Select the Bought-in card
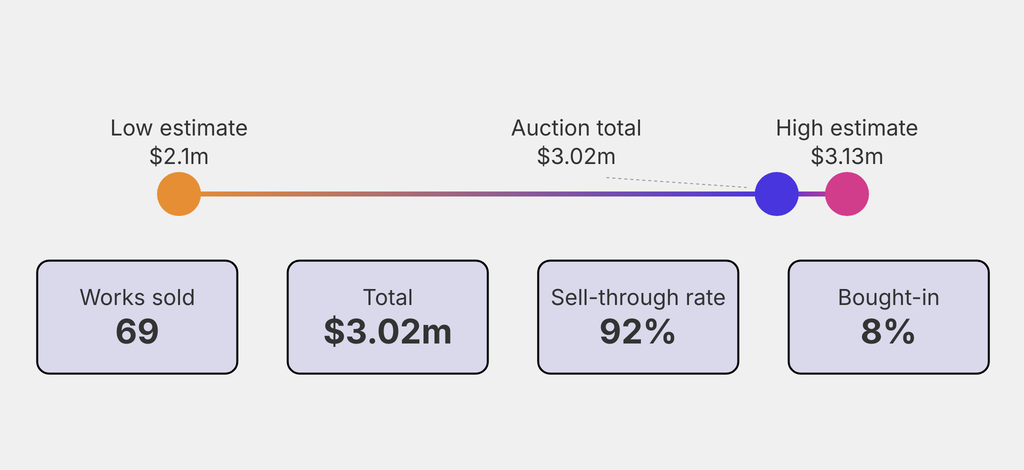 tap(888, 317)
